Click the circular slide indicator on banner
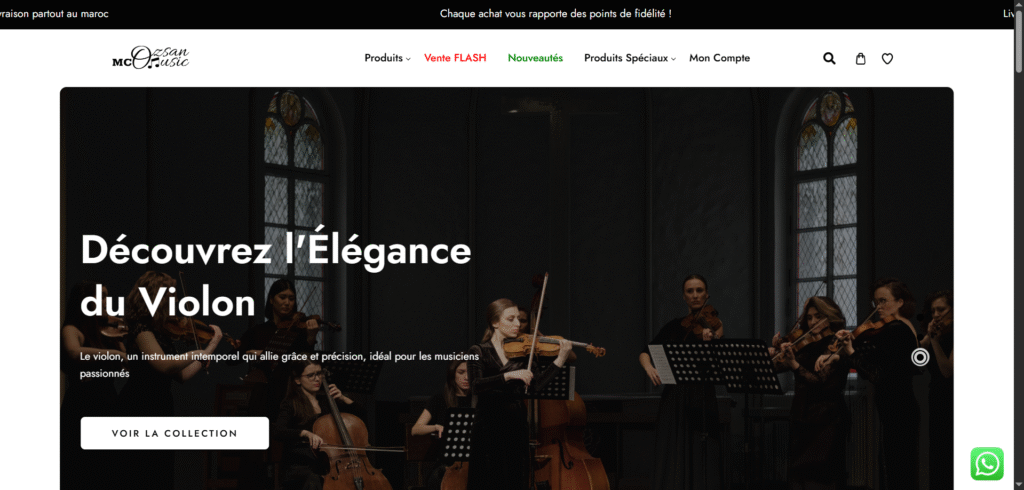 point(920,357)
